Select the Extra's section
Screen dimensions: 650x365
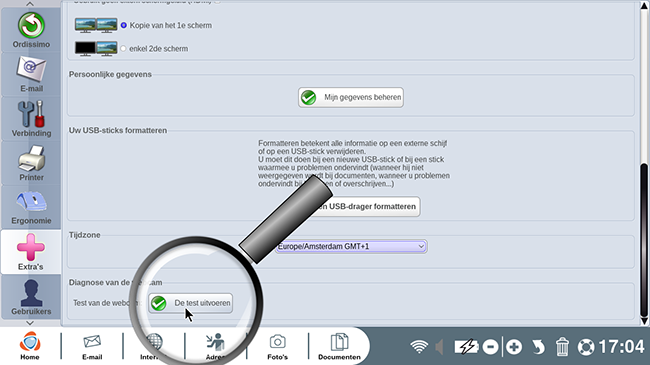coord(31,252)
